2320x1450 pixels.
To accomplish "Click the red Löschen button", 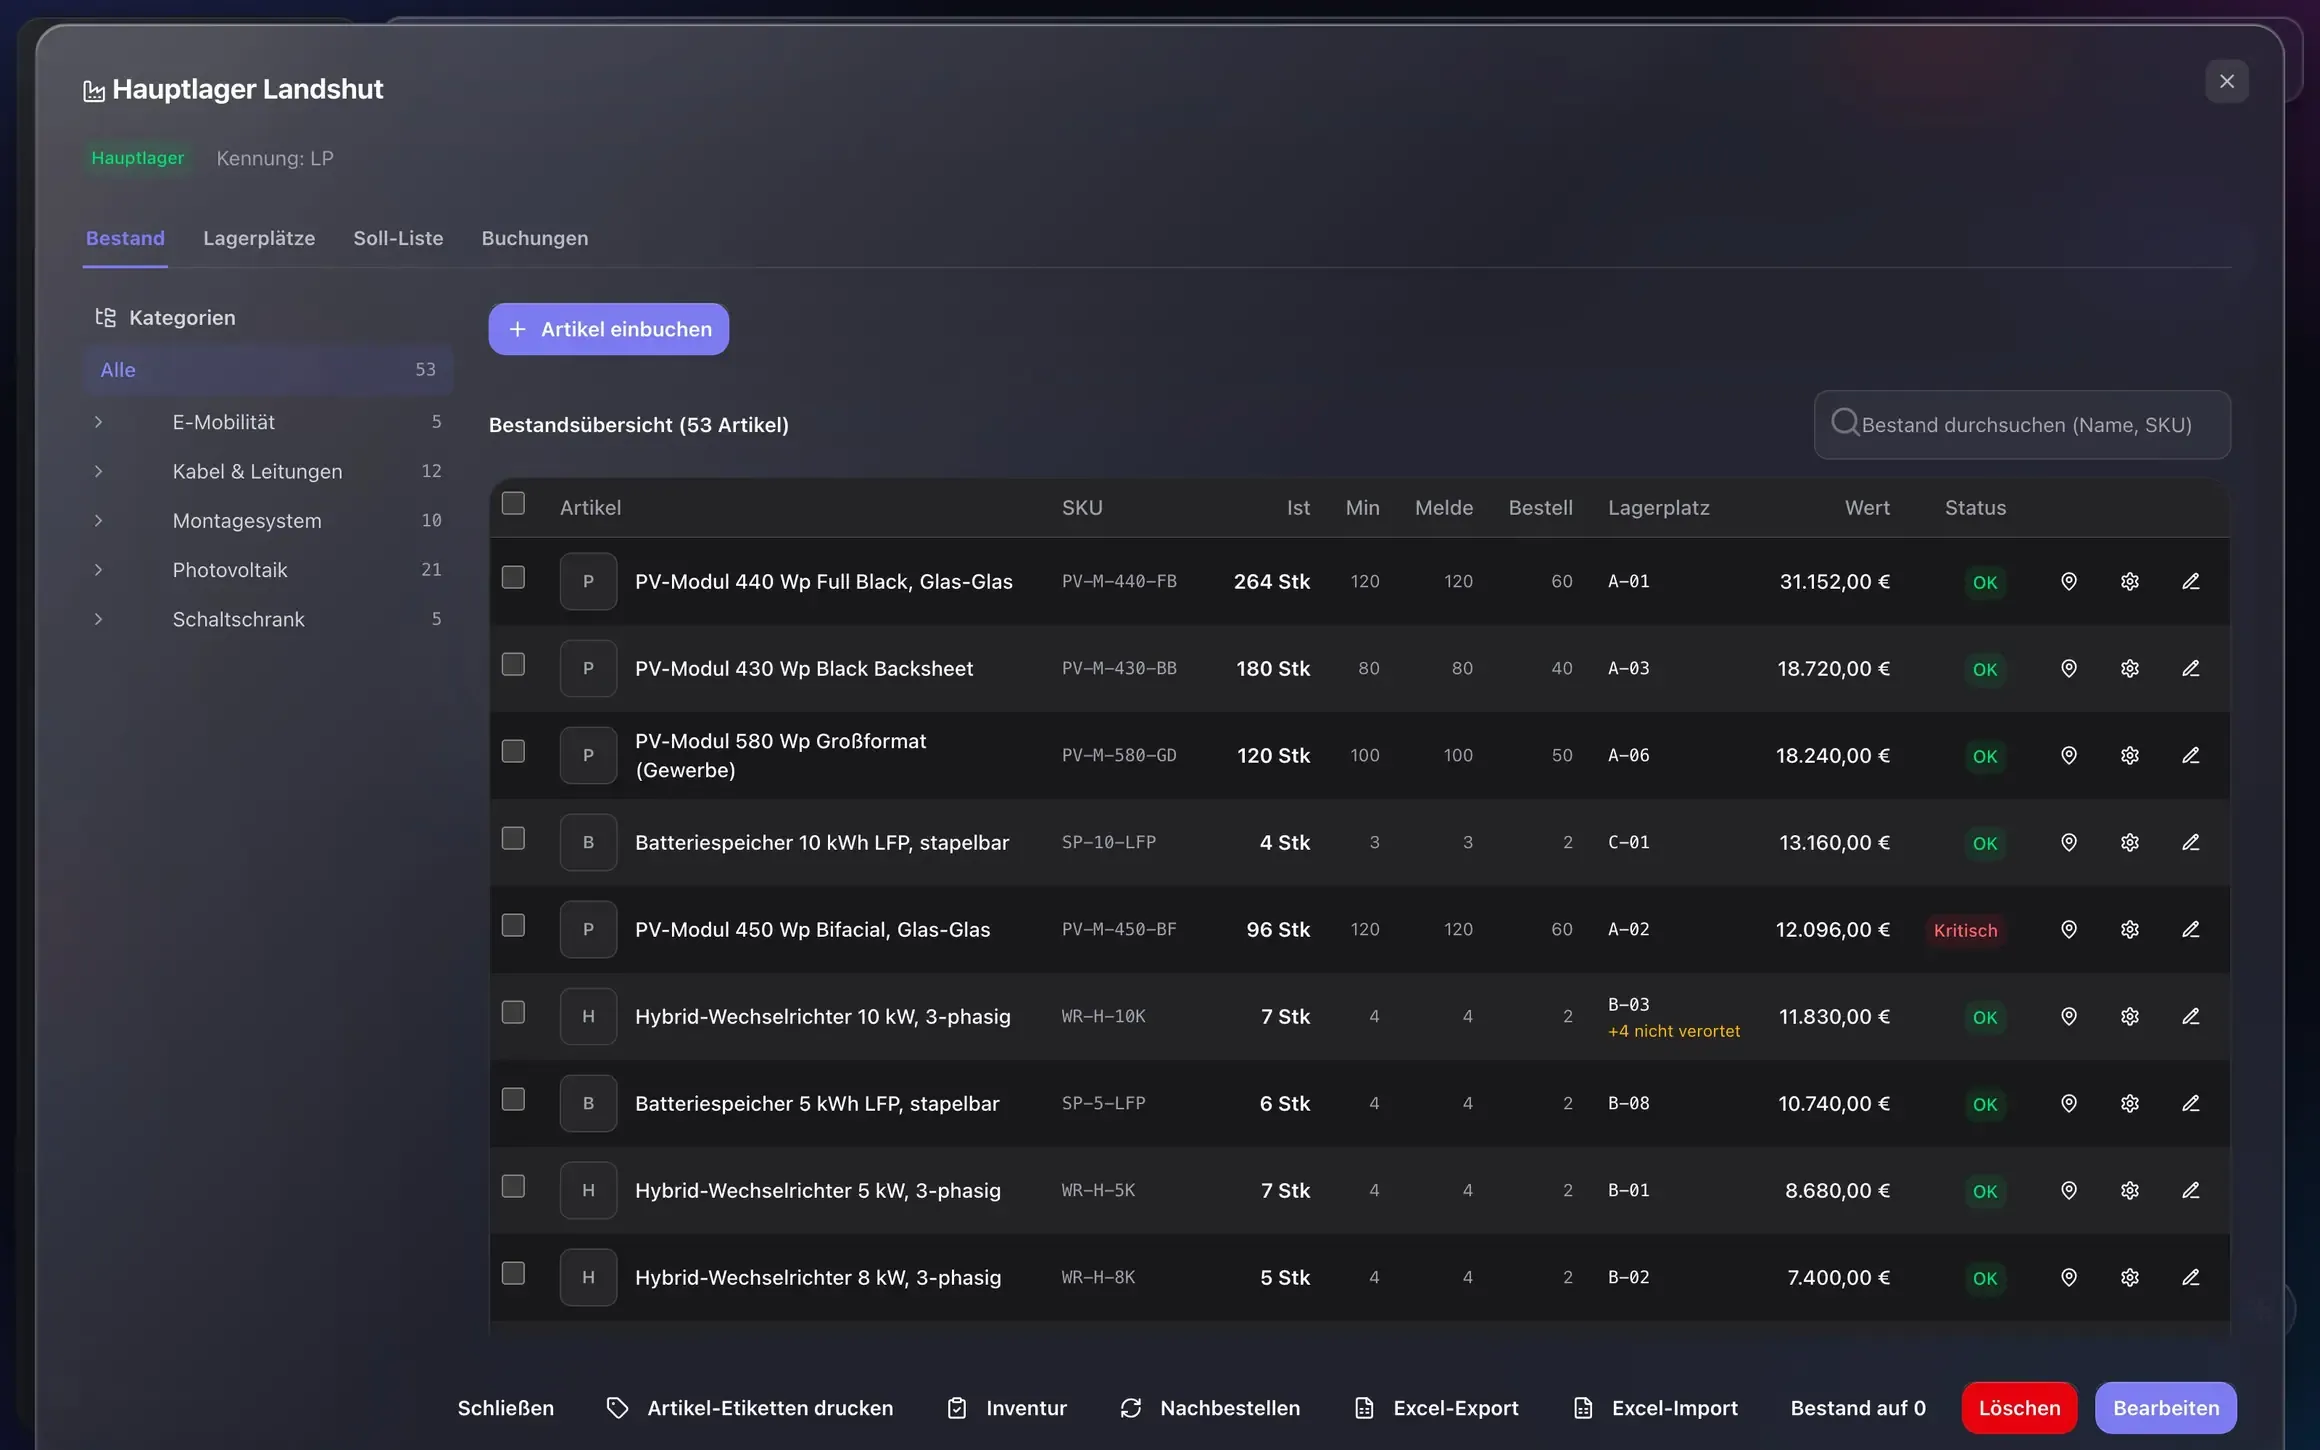I will (x=2019, y=1408).
